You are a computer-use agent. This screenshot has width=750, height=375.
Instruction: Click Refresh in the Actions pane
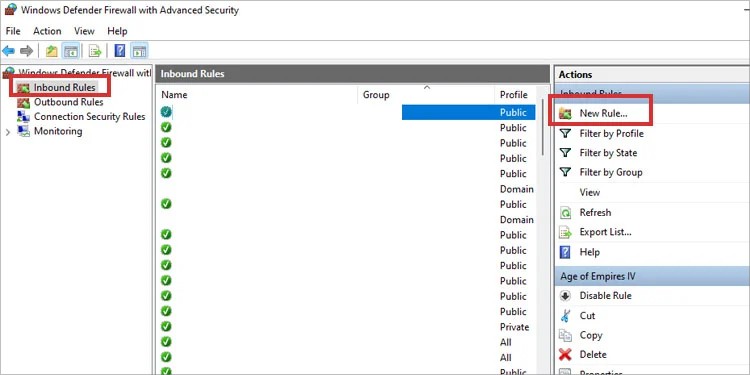tap(595, 212)
